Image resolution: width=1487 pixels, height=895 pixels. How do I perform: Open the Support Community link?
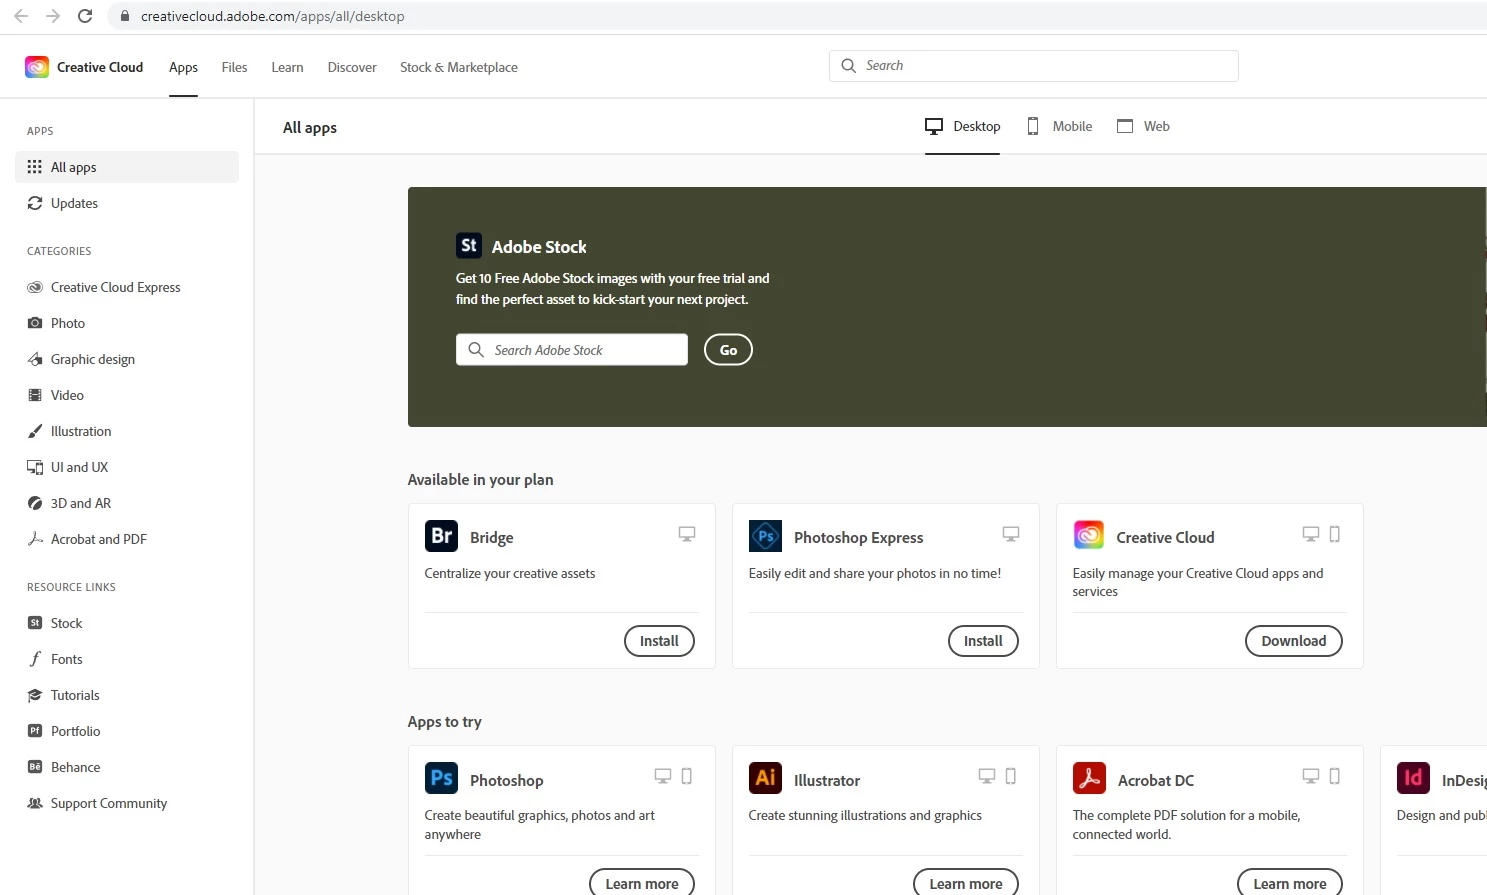click(x=127, y=803)
